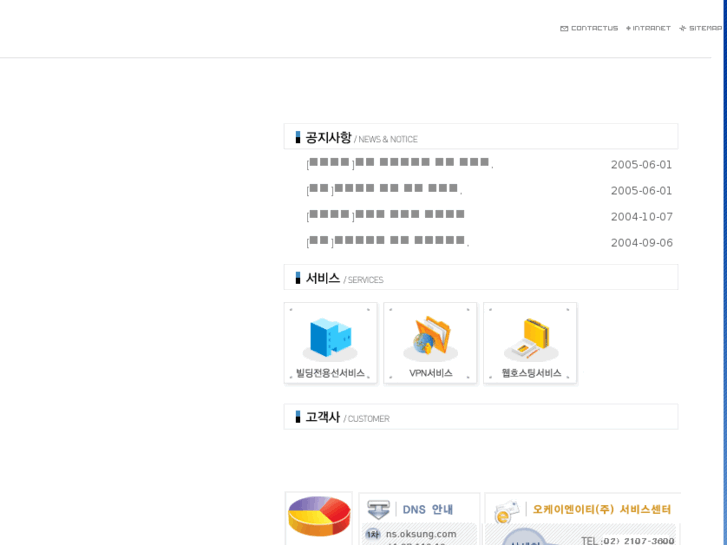The height and width of the screenshot is (545, 727).
Task: Click the date 2004-09-06
Action: click(x=642, y=243)
